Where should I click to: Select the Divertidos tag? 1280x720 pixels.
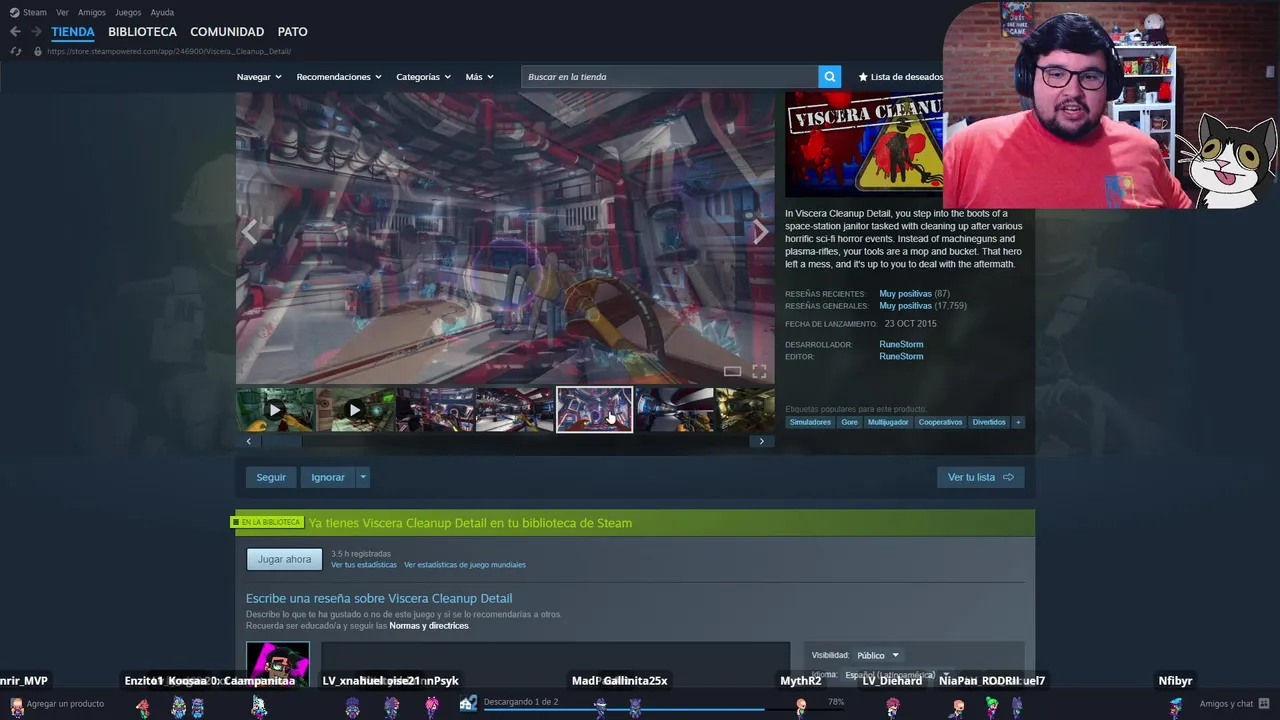click(x=989, y=422)
